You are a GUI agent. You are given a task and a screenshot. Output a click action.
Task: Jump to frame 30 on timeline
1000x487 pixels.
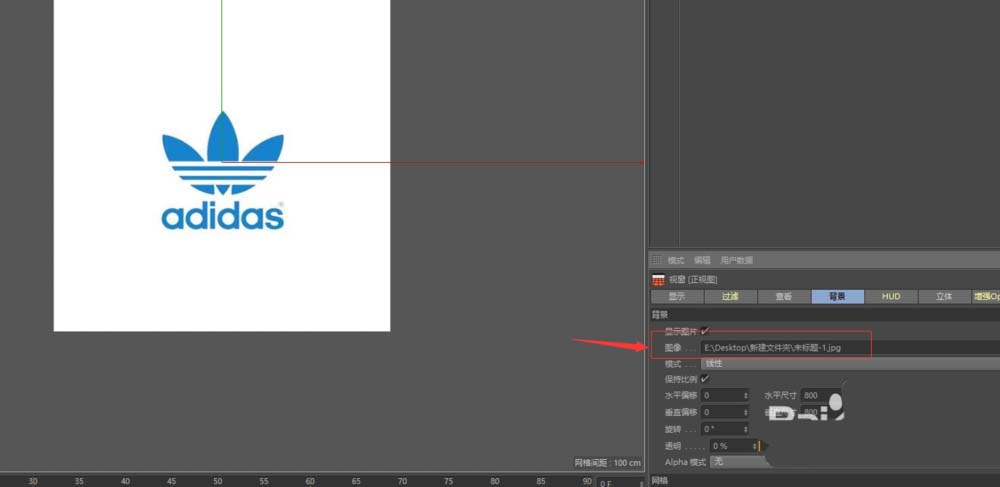point(33,481)
